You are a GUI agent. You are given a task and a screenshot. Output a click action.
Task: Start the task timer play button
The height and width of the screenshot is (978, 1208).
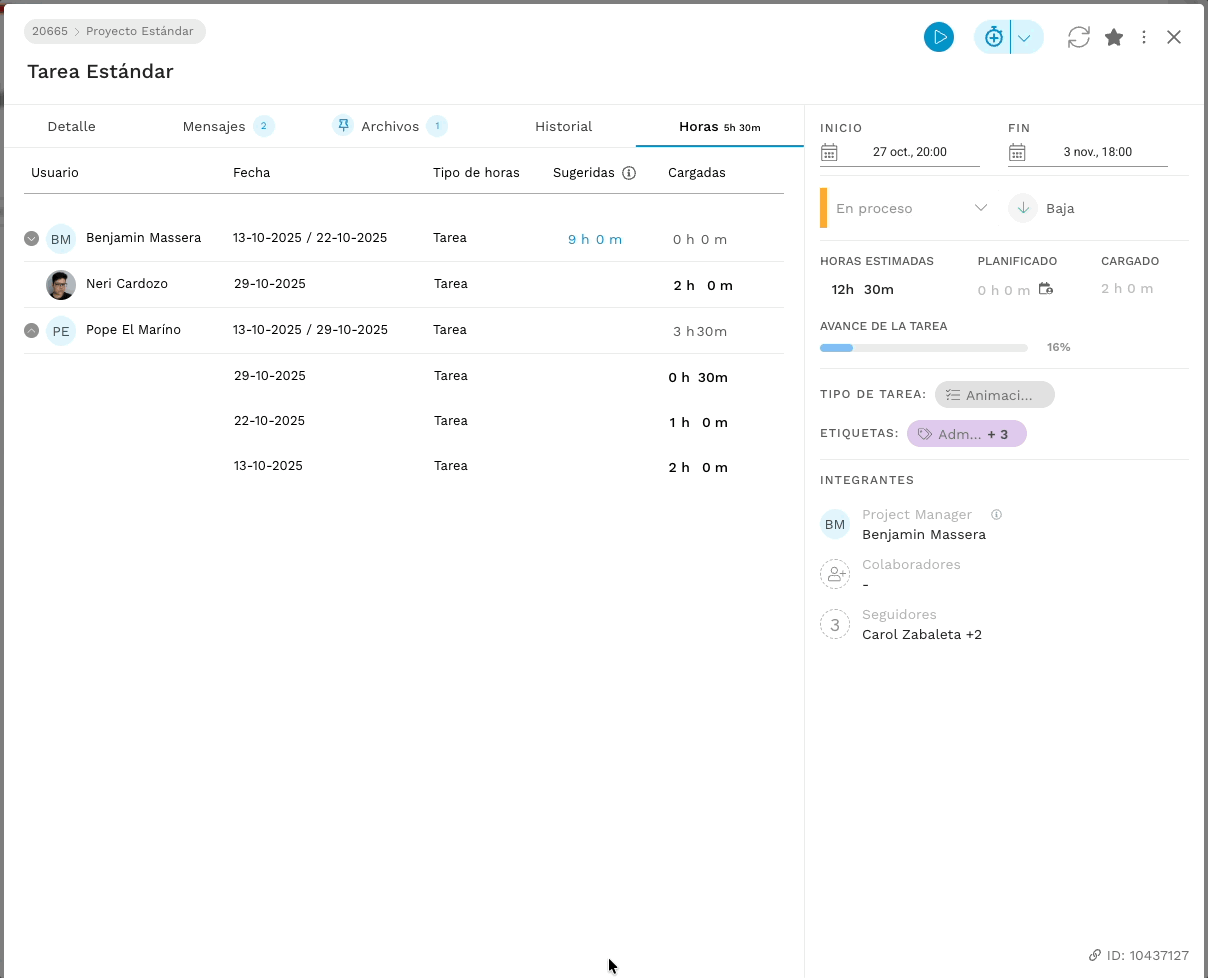pos(938,38)
